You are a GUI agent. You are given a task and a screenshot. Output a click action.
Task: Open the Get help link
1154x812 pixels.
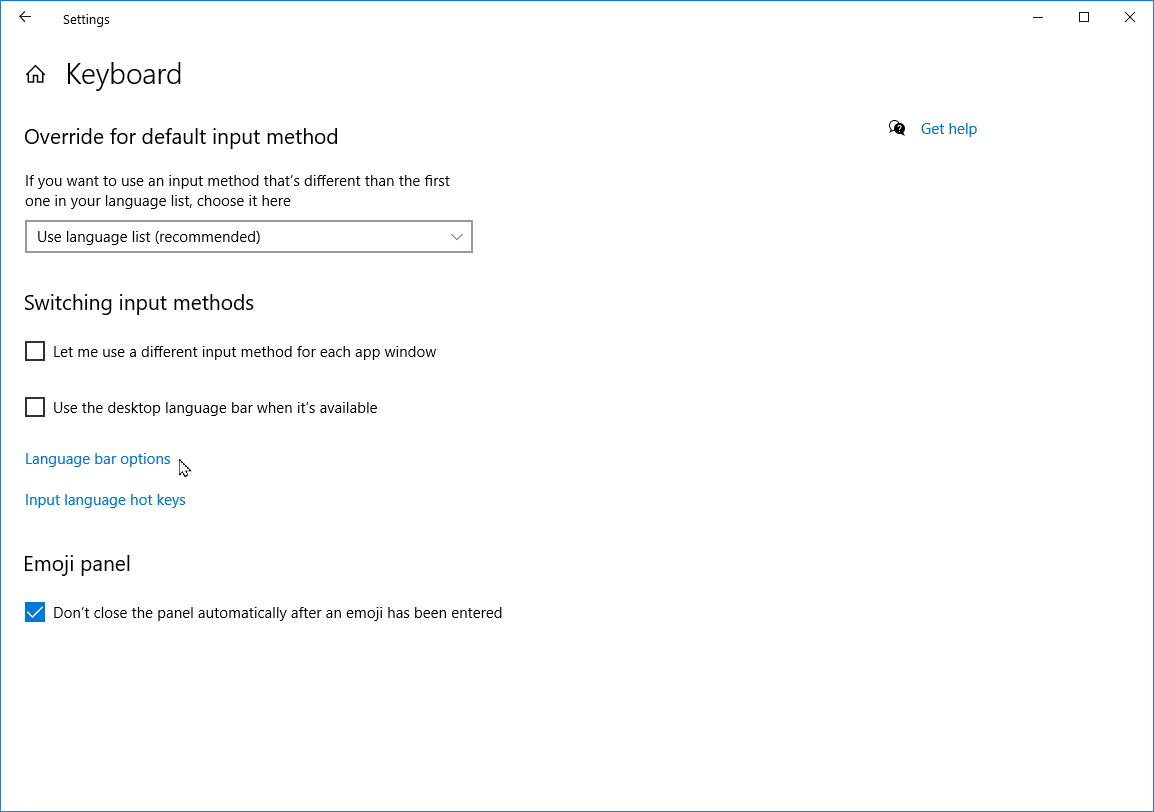pos(948,128)
